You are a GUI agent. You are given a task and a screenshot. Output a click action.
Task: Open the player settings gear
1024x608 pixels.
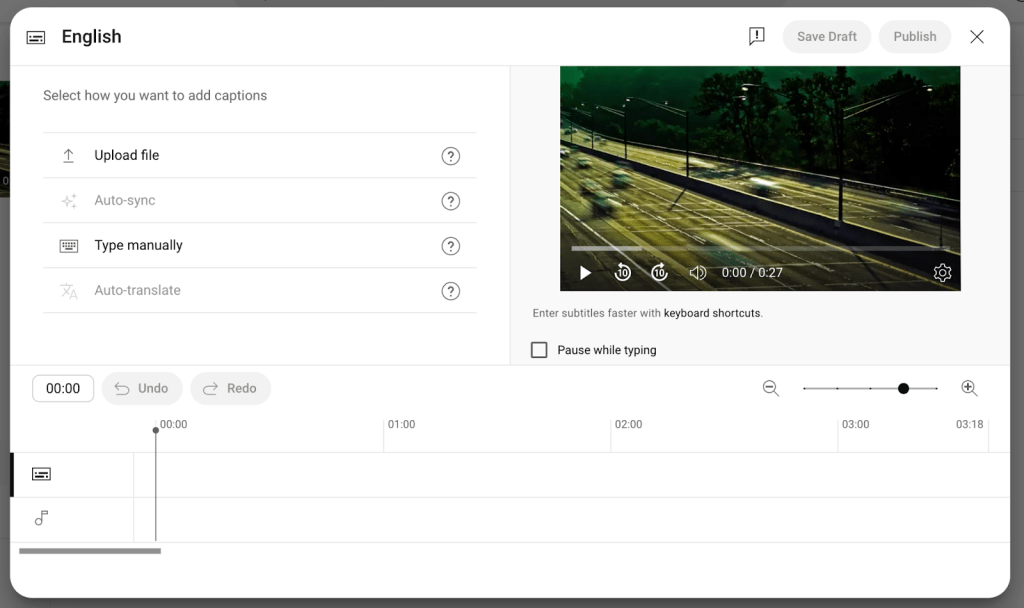941,272
